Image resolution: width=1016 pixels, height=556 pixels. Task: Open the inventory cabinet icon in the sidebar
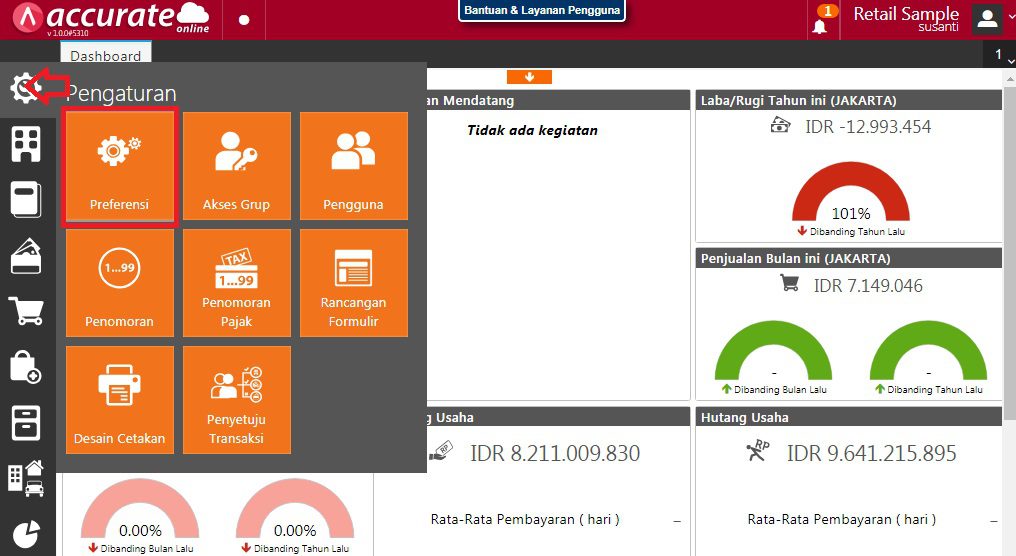(x=26, y=423)
